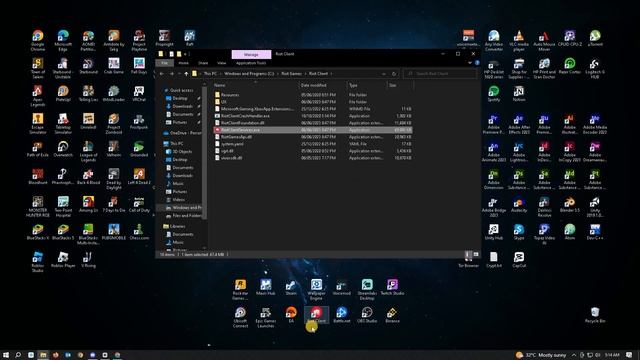640x360 pixels.
Task: Go back in File Explorer
Action: tap(162, 74)
